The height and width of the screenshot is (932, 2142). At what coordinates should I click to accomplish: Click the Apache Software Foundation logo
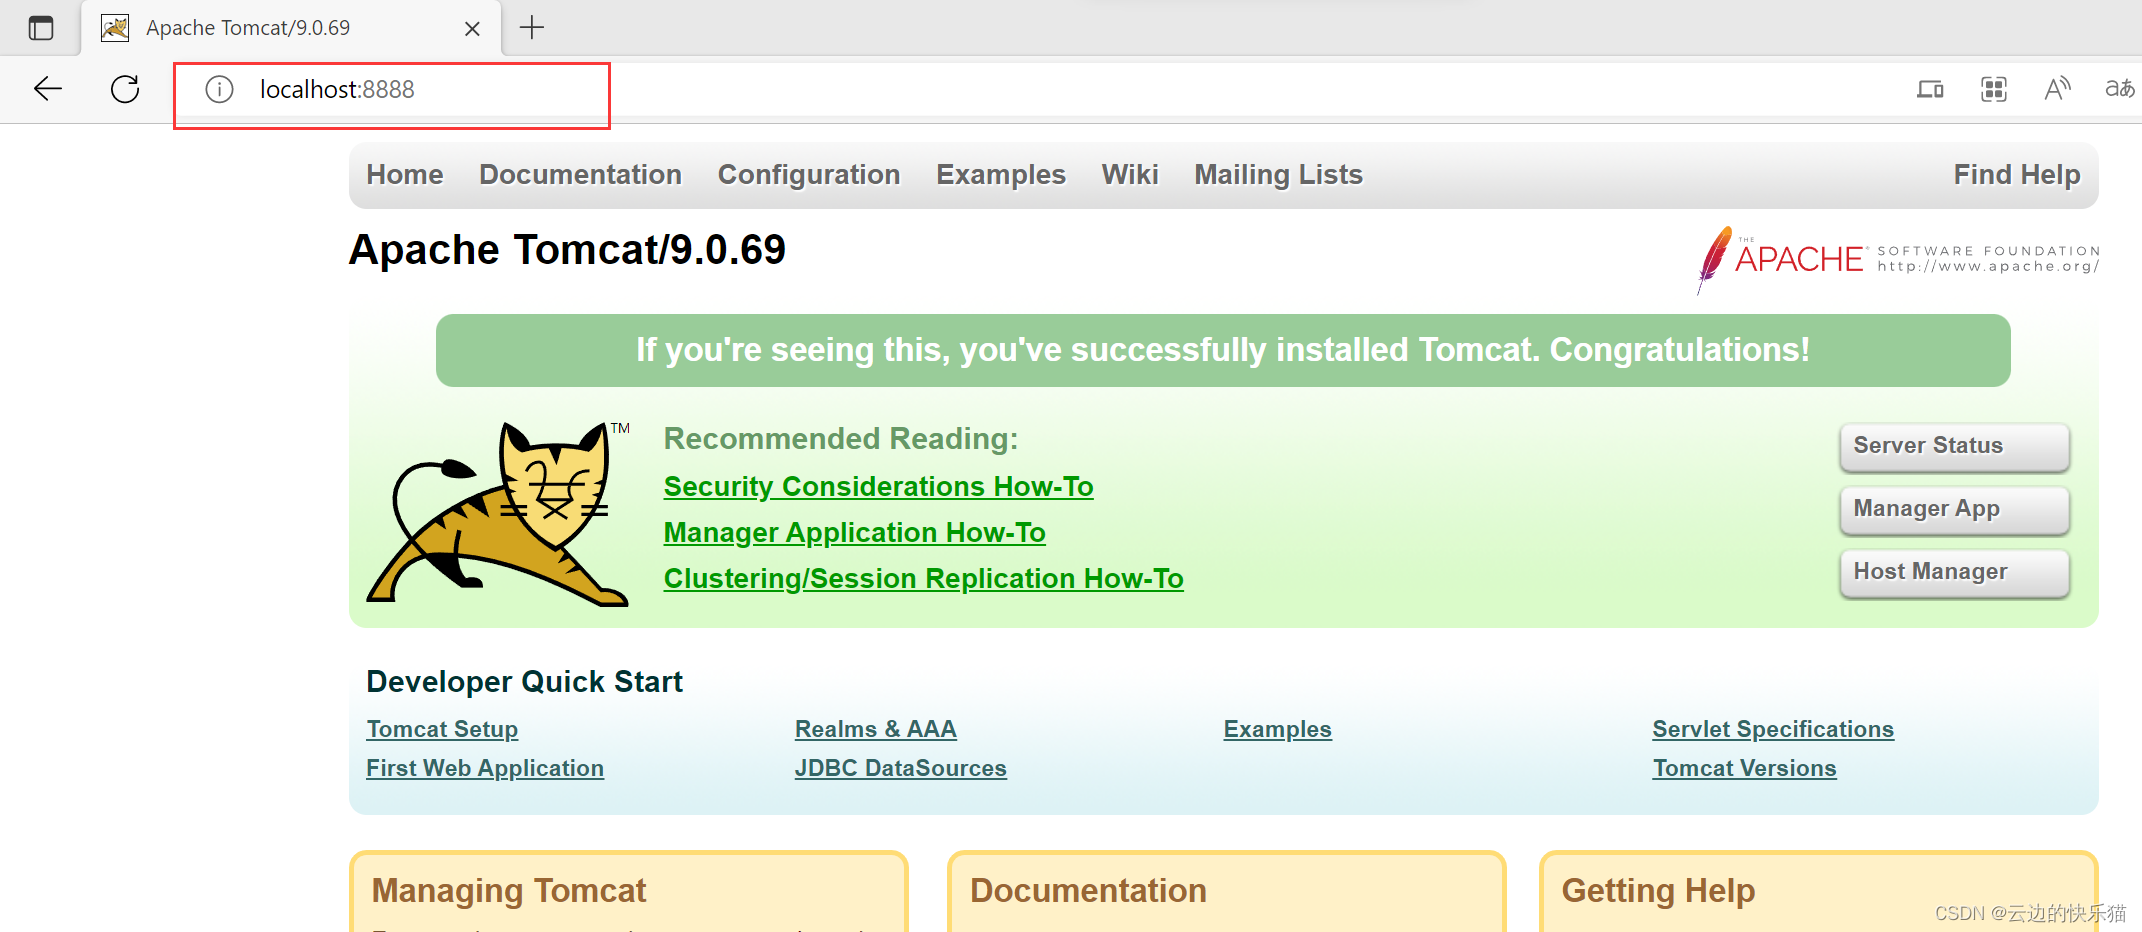click(x=1897, y=259)
